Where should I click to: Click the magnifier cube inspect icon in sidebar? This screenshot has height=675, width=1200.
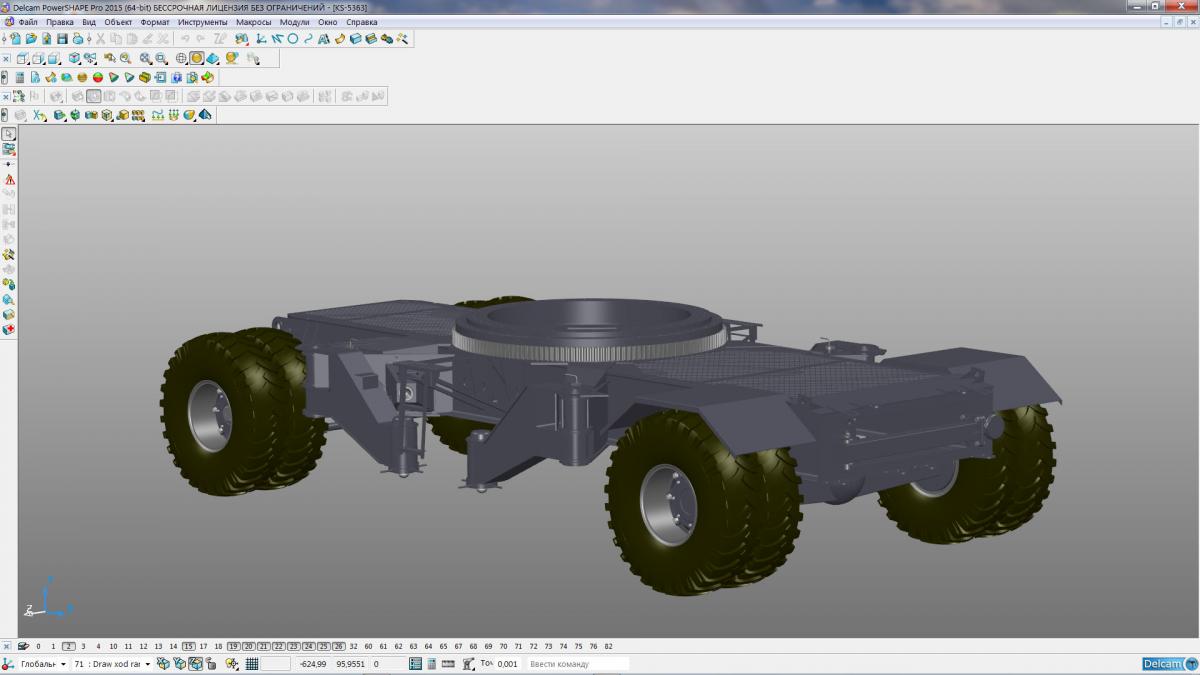tap(9, 299)
